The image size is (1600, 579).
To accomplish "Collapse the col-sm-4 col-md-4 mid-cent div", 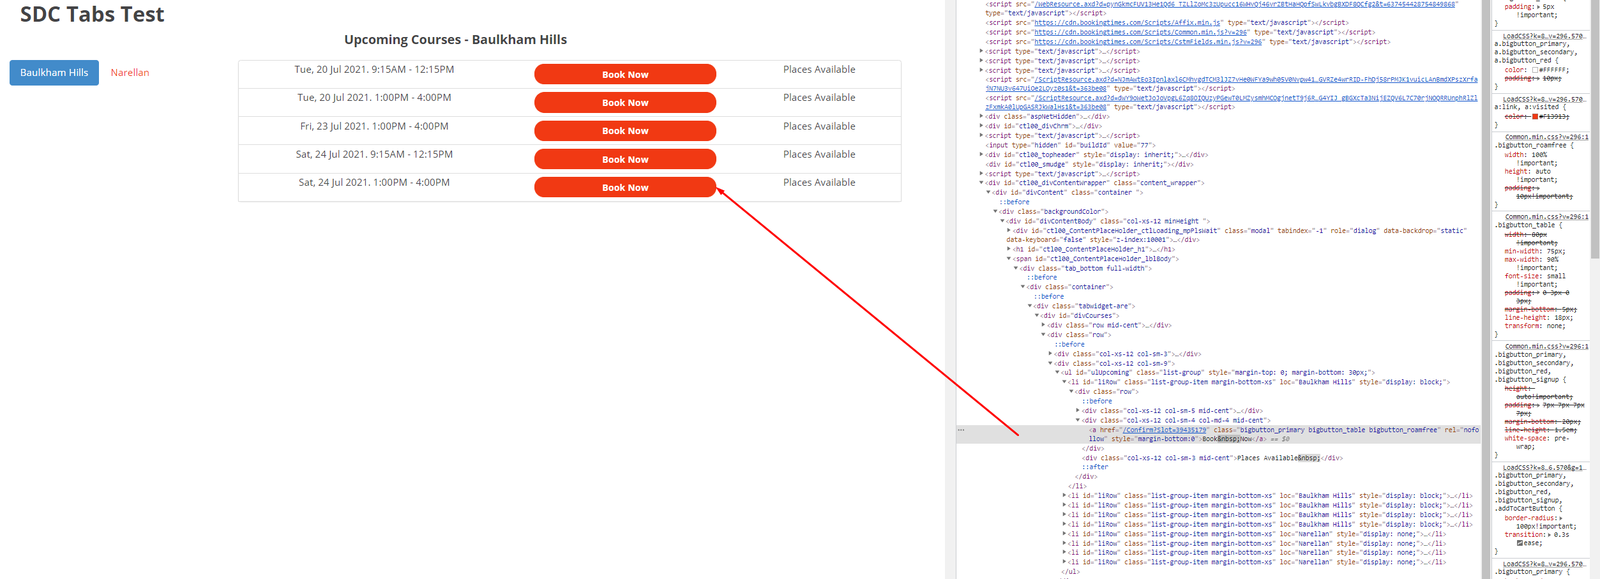I will click(x=1080, y=420).
